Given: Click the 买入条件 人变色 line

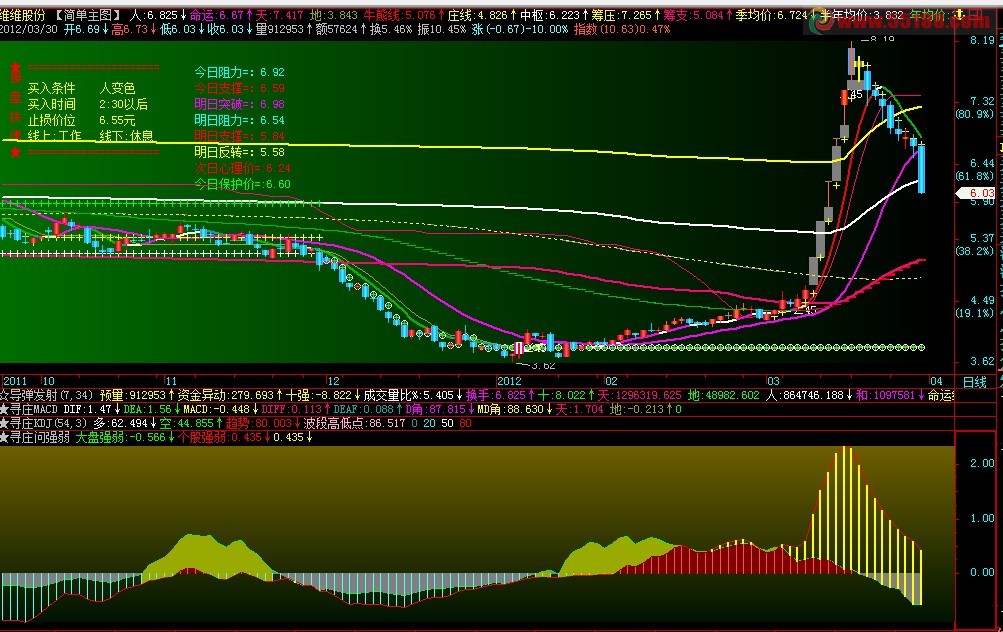Looking at the screenshot, I should [81, 88].
